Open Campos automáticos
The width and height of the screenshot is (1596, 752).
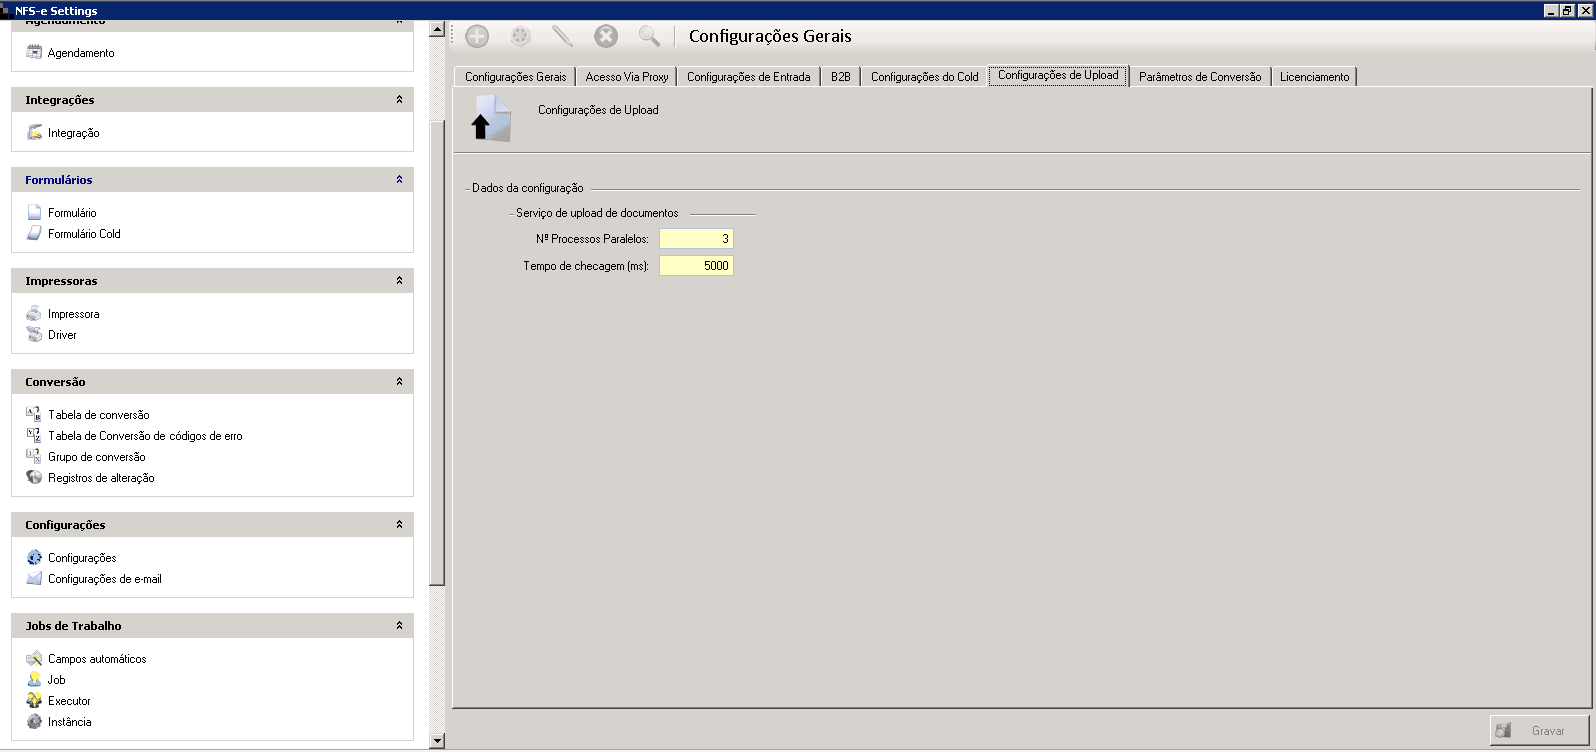97,659
